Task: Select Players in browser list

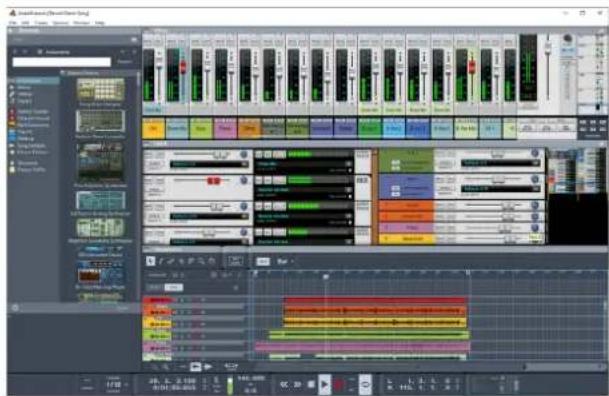Action: click(x=24, y=101)
